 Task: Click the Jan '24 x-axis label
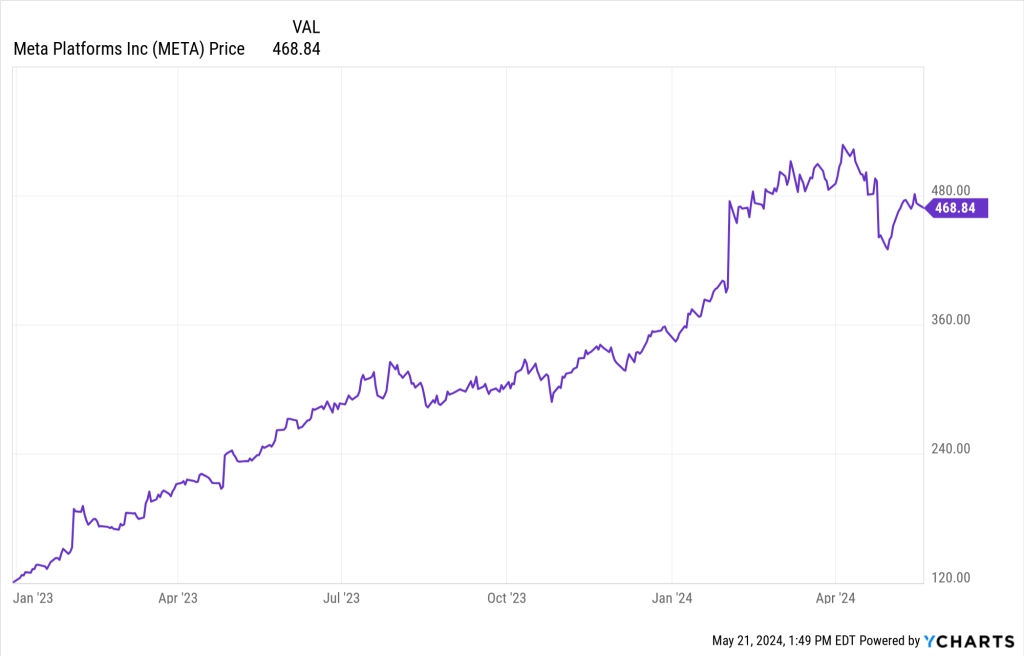671,598
